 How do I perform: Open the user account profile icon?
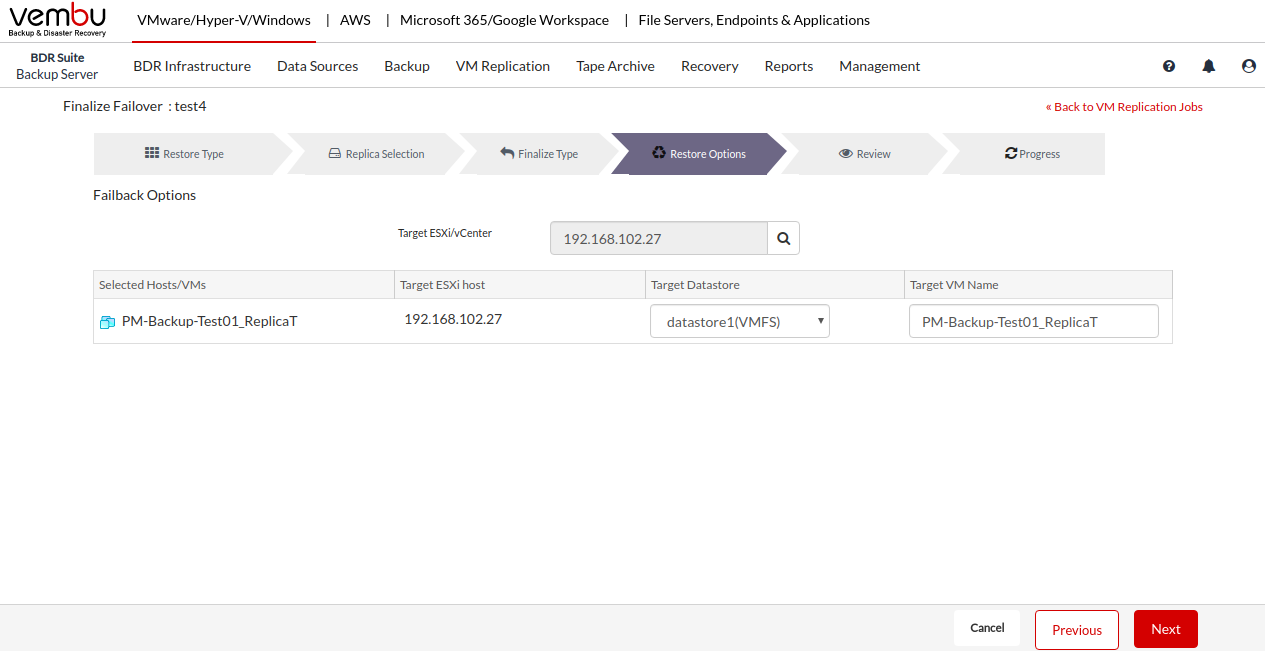1249,66
